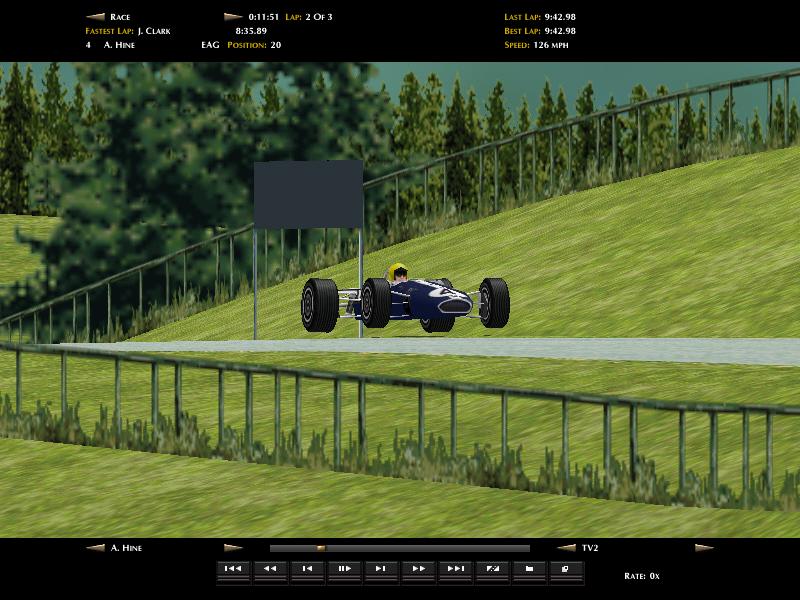This screenshot has height=600, width=800.
Task: Click the fast rewind button
Action: tap(269, 569)
